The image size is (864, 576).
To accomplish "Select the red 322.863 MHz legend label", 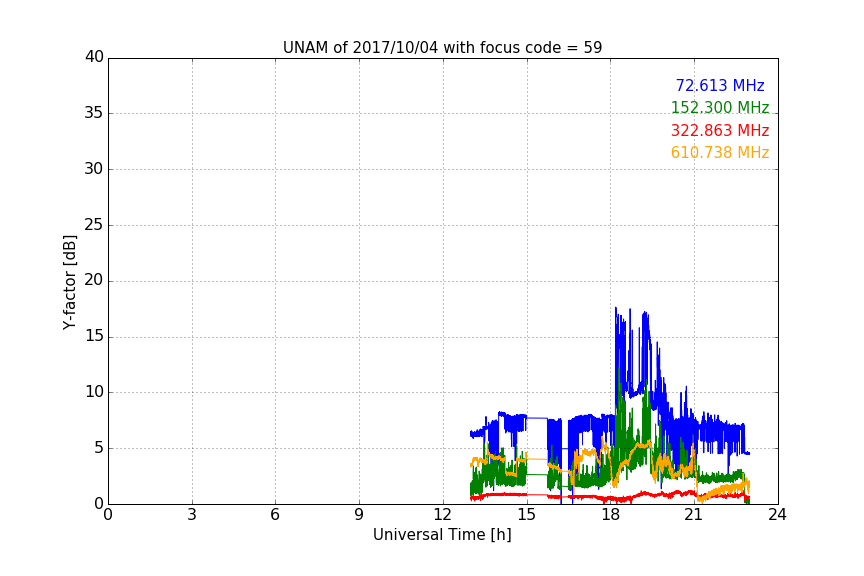I will click(720, 131).
